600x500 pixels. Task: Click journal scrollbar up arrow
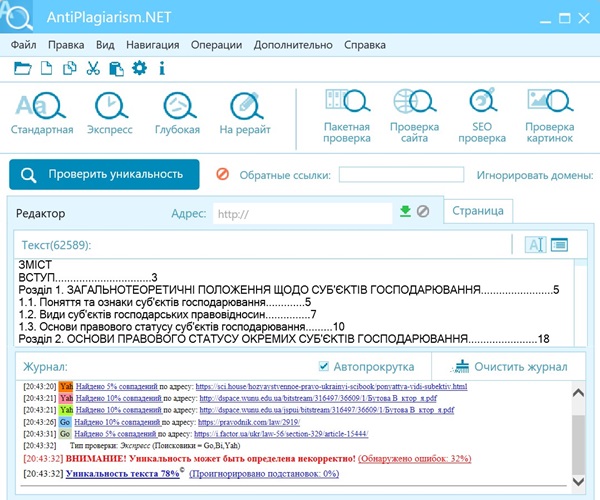[x=579, y=393]
